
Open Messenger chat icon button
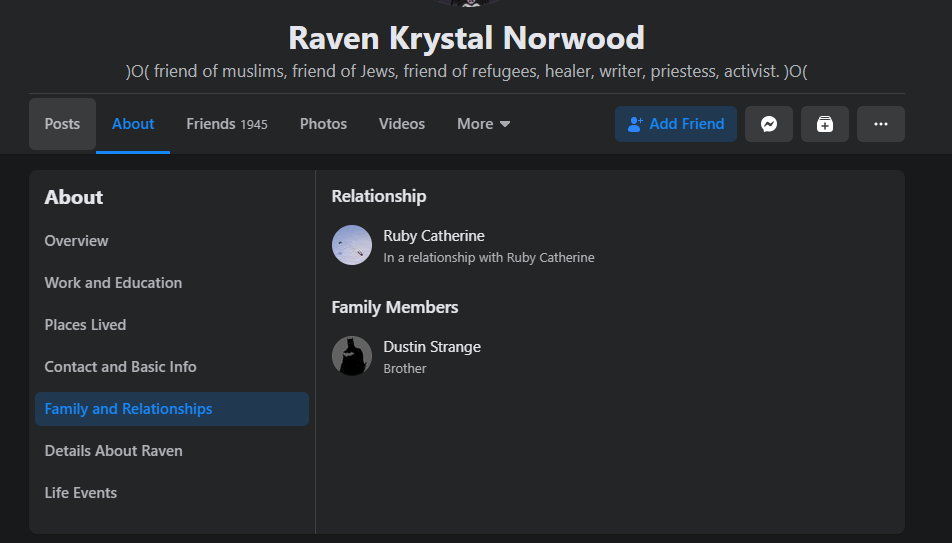768,124
